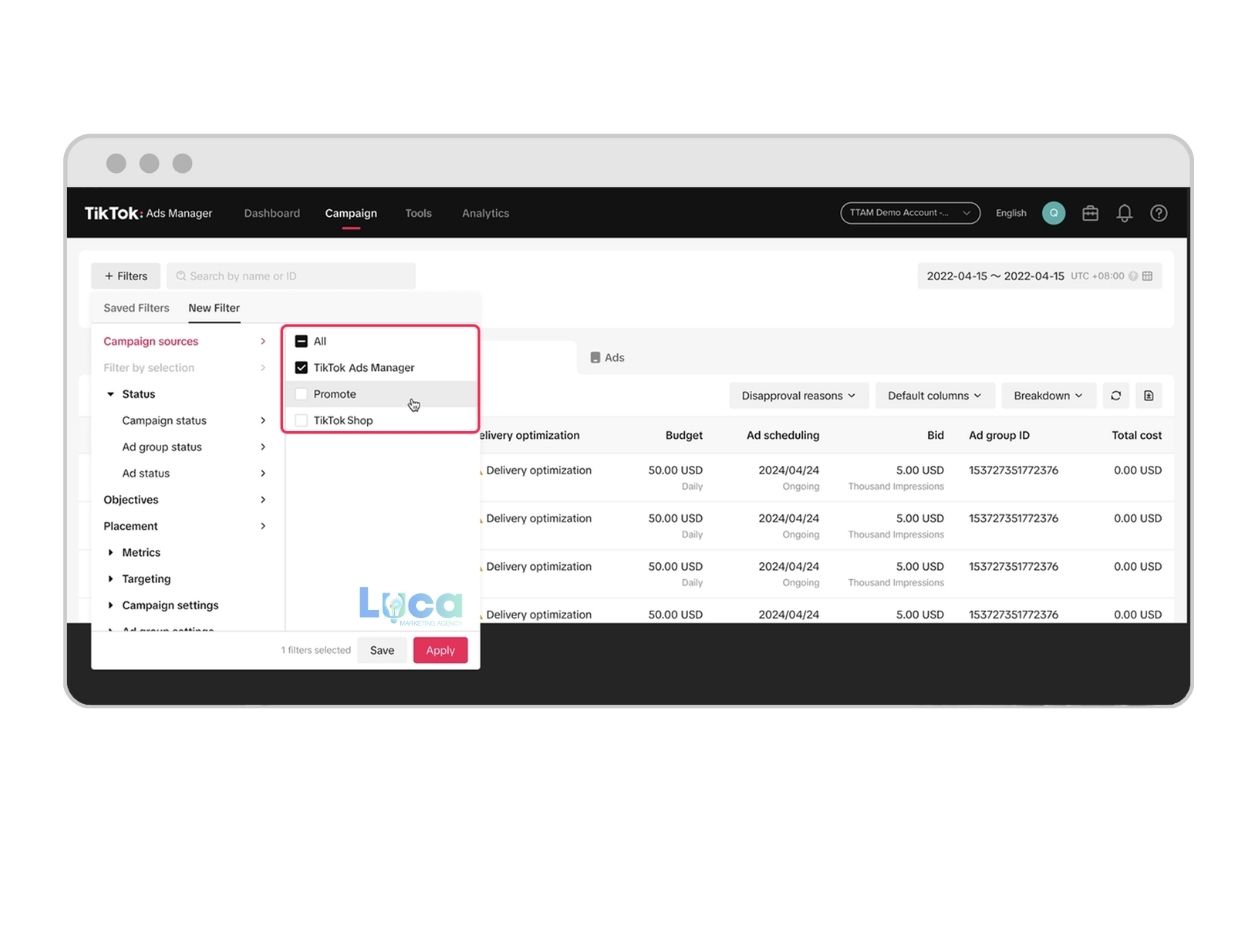Open the help question mark icon
Viewport: 1260px width, 948px height.
(x=1158, y=213)
